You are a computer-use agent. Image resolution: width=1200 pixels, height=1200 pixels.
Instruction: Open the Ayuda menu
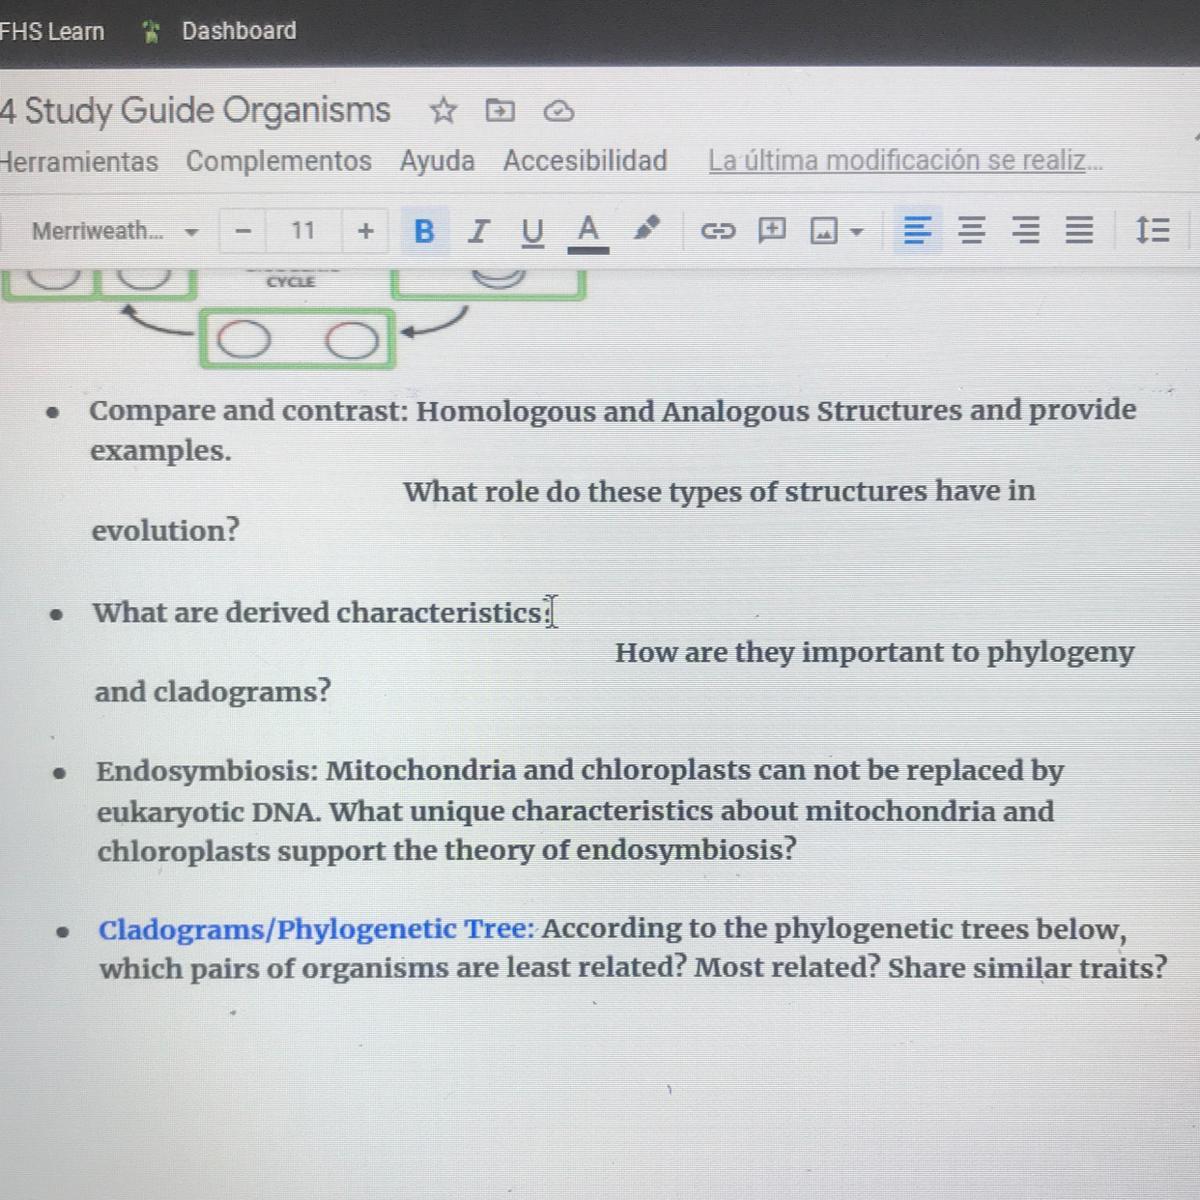[437, 161]
